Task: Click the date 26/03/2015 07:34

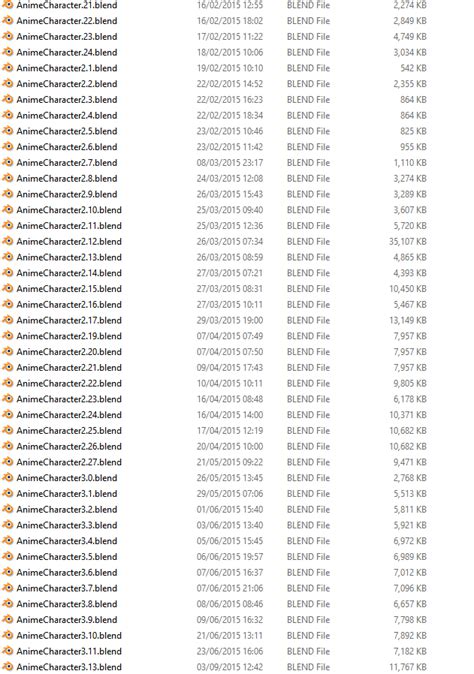Action: pos(230,241)
